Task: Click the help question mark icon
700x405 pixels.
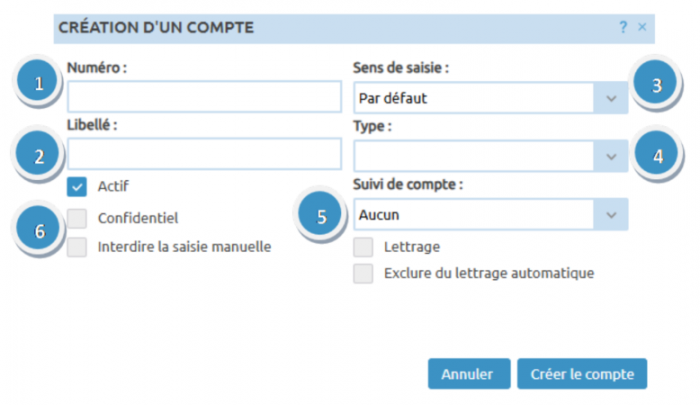Action: click(623, 28)
